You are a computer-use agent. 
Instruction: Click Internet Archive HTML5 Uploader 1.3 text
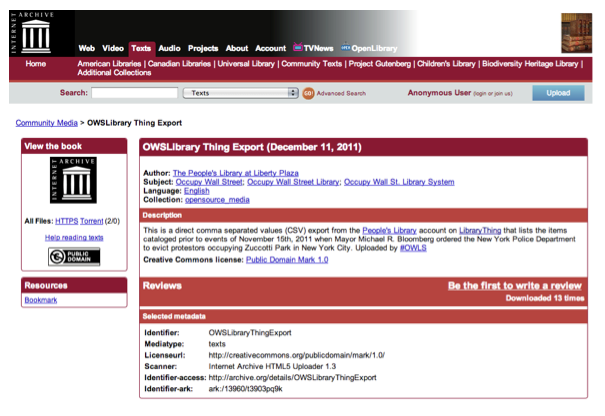[x=272, y=366]
